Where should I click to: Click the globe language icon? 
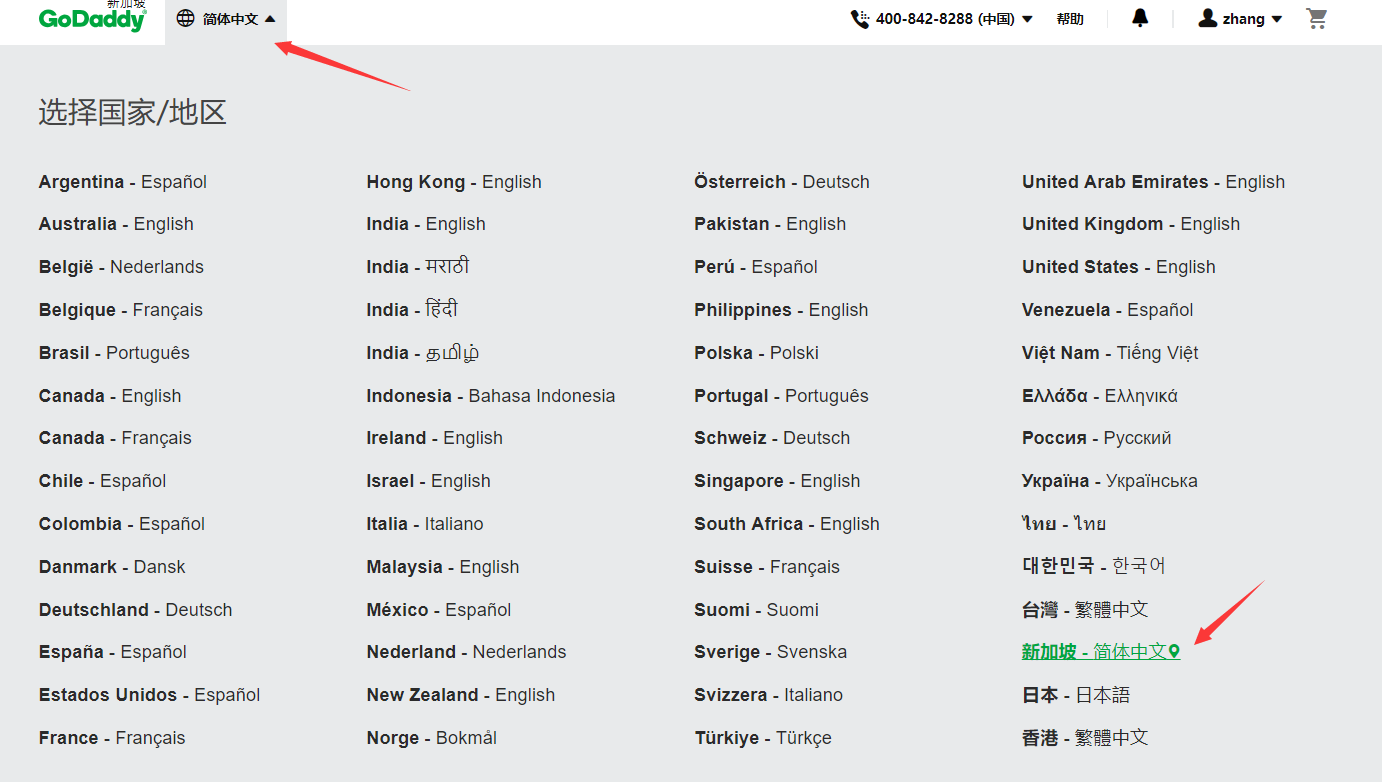185,18
